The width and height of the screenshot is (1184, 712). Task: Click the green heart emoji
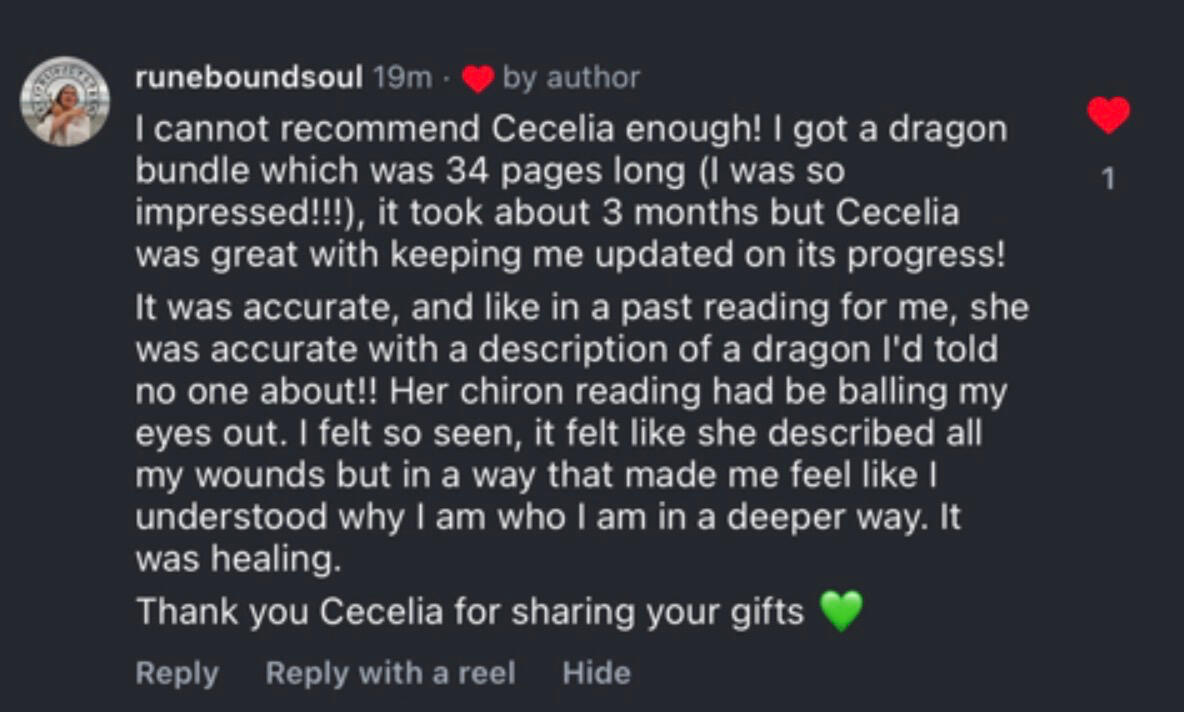tap(841, 611)
